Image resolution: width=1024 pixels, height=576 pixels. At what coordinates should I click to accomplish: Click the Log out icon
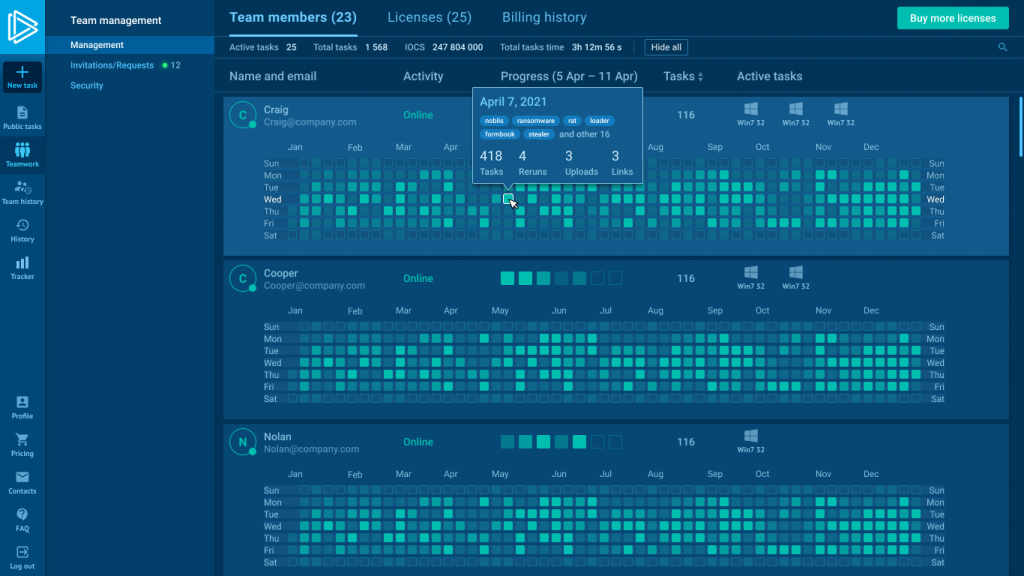click(x=22, y=552)
